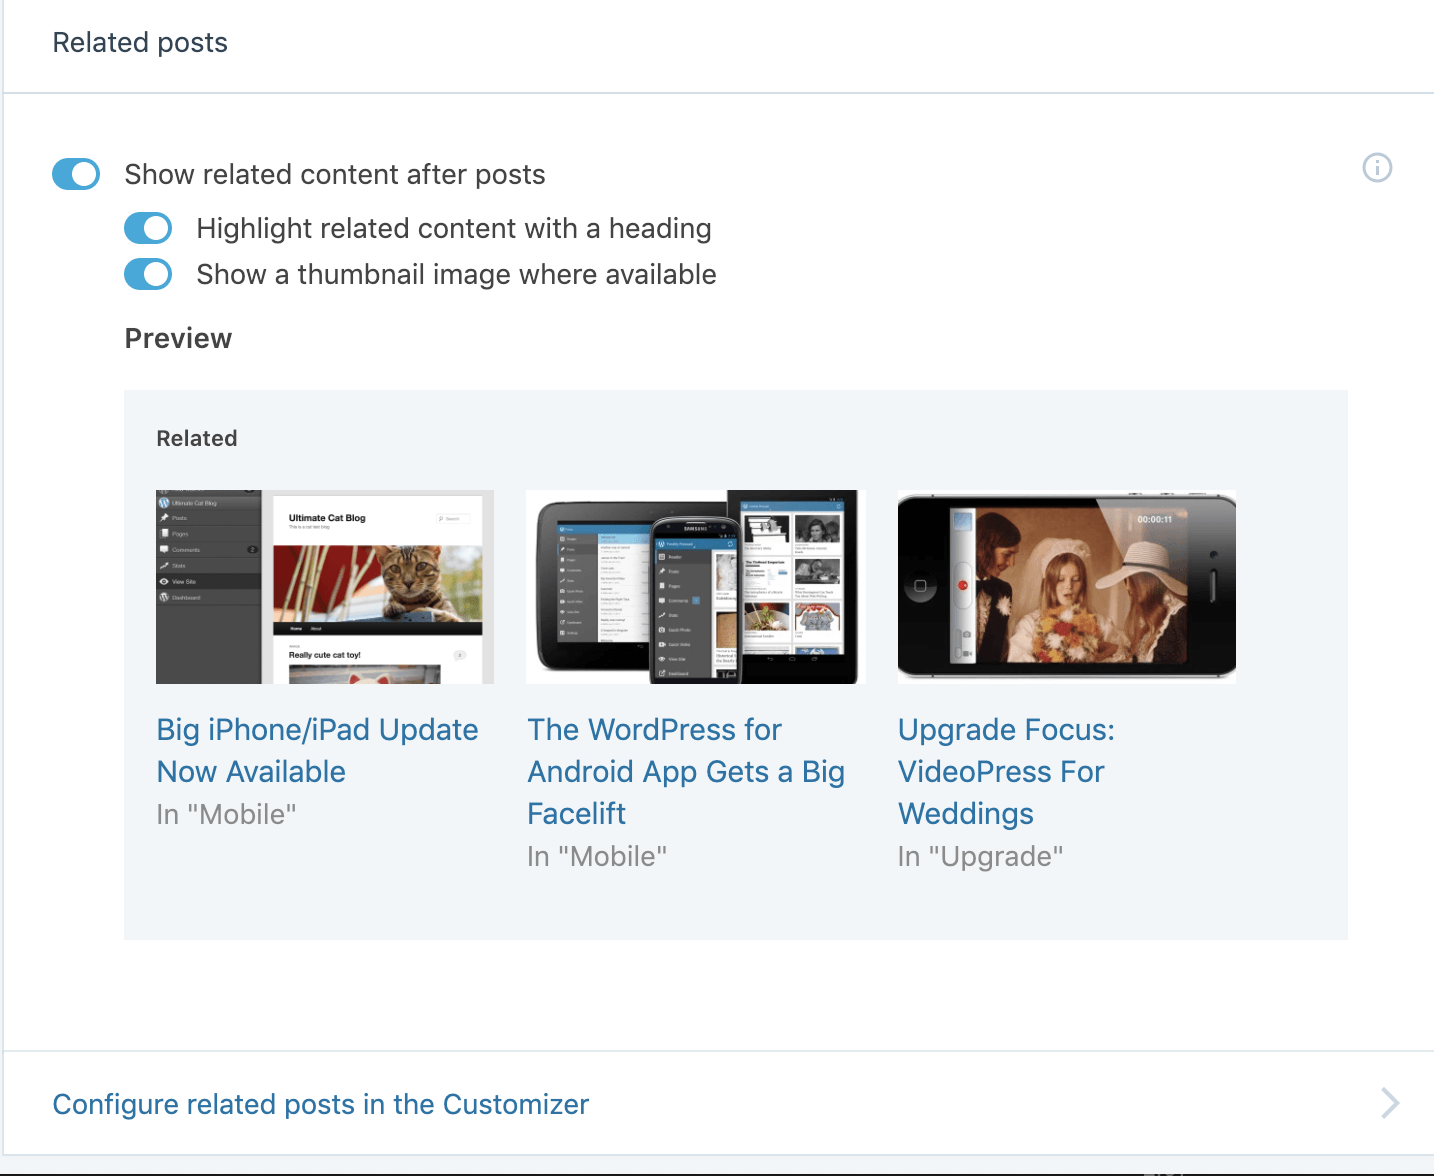Open Configure related posts in the Customizer

click(320, 1104)
